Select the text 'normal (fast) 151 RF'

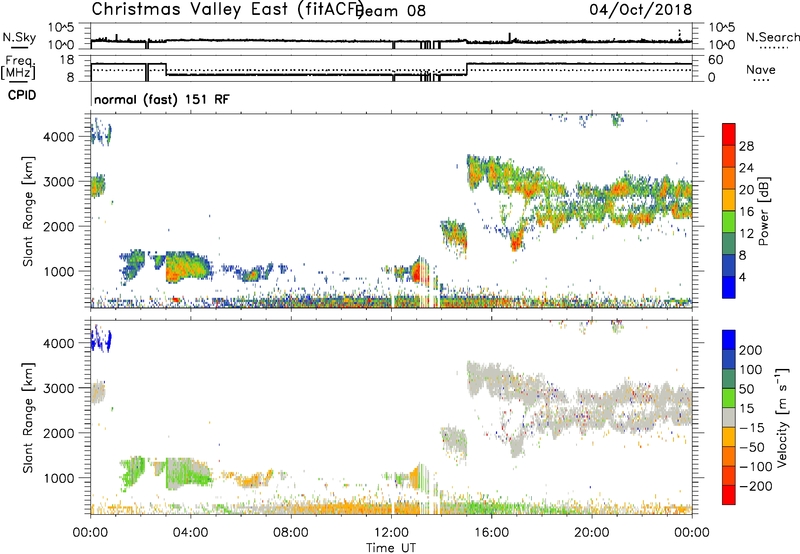pyautogui.click(x=162, y=99)
